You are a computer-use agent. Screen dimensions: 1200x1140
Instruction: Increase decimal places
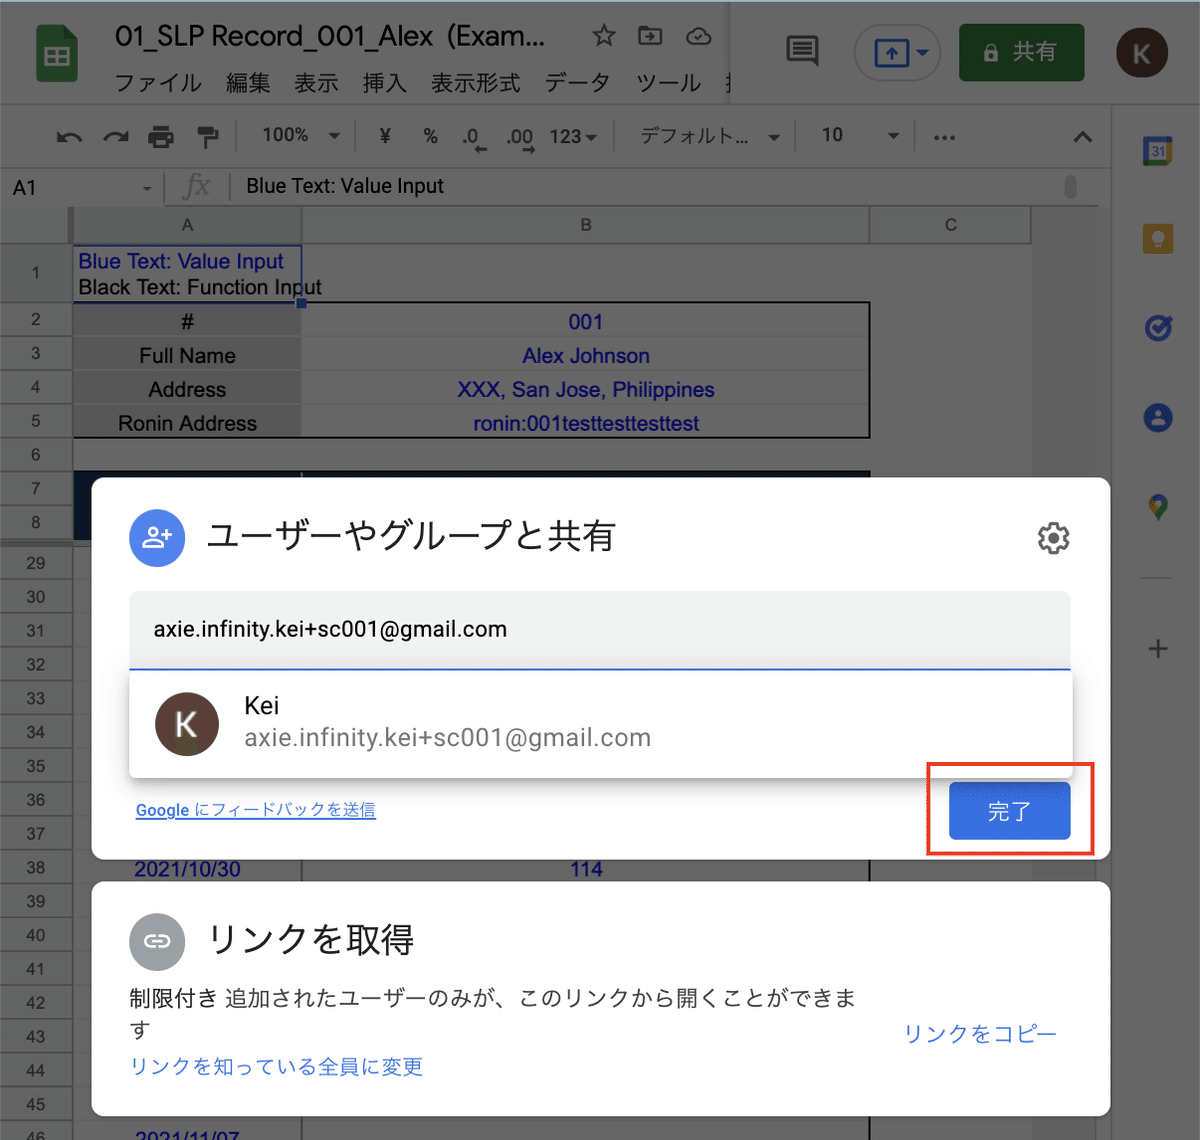point(519,137)
